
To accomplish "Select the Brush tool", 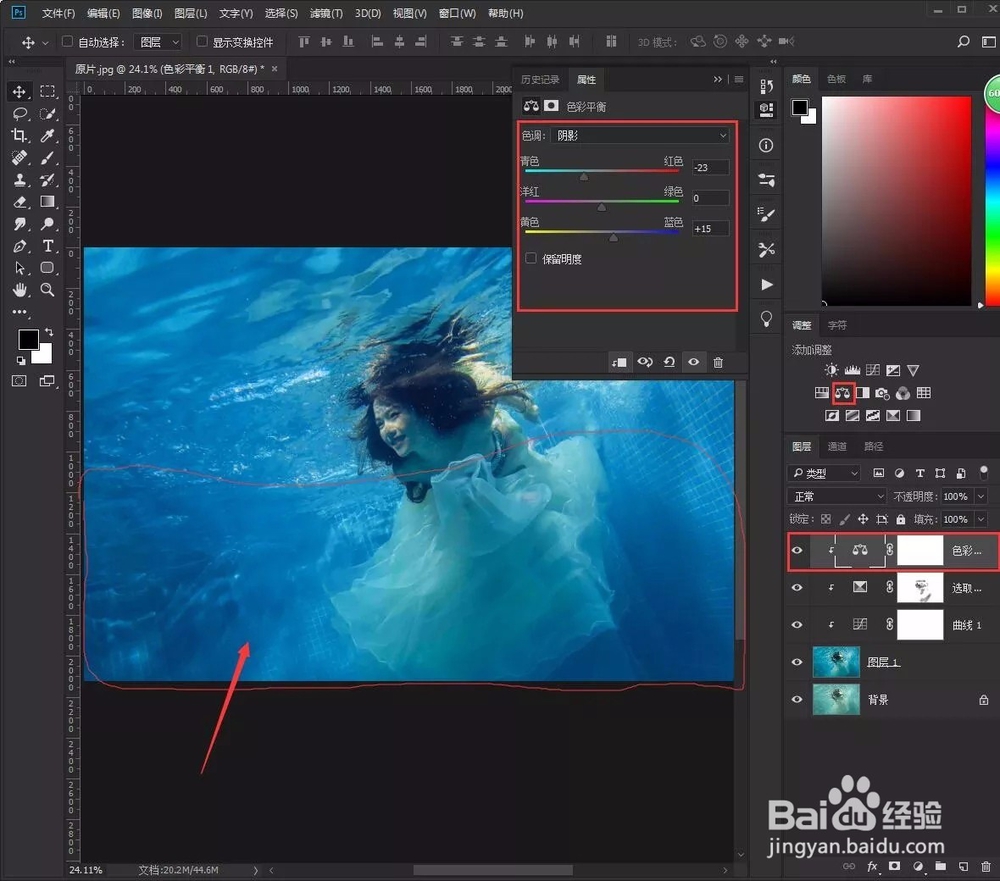I will click(47, 158).
